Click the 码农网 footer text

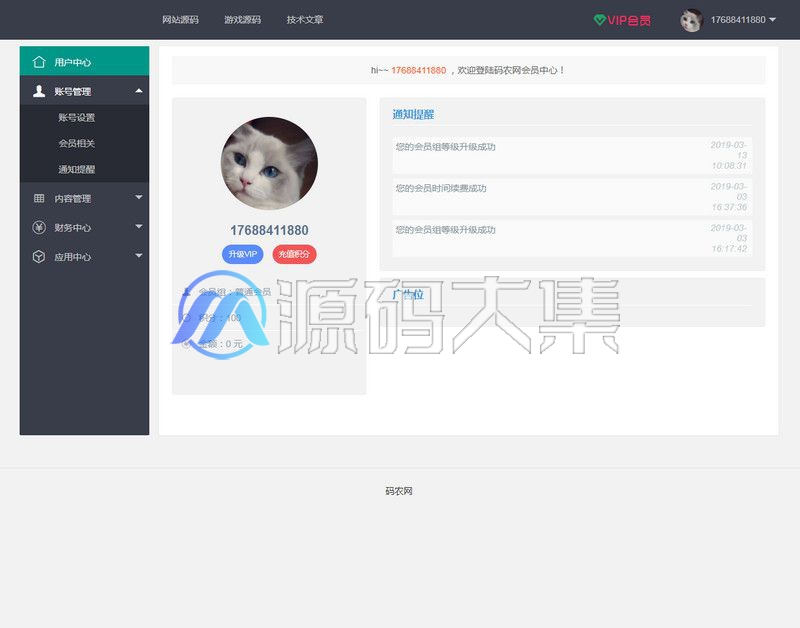[399, 491]
